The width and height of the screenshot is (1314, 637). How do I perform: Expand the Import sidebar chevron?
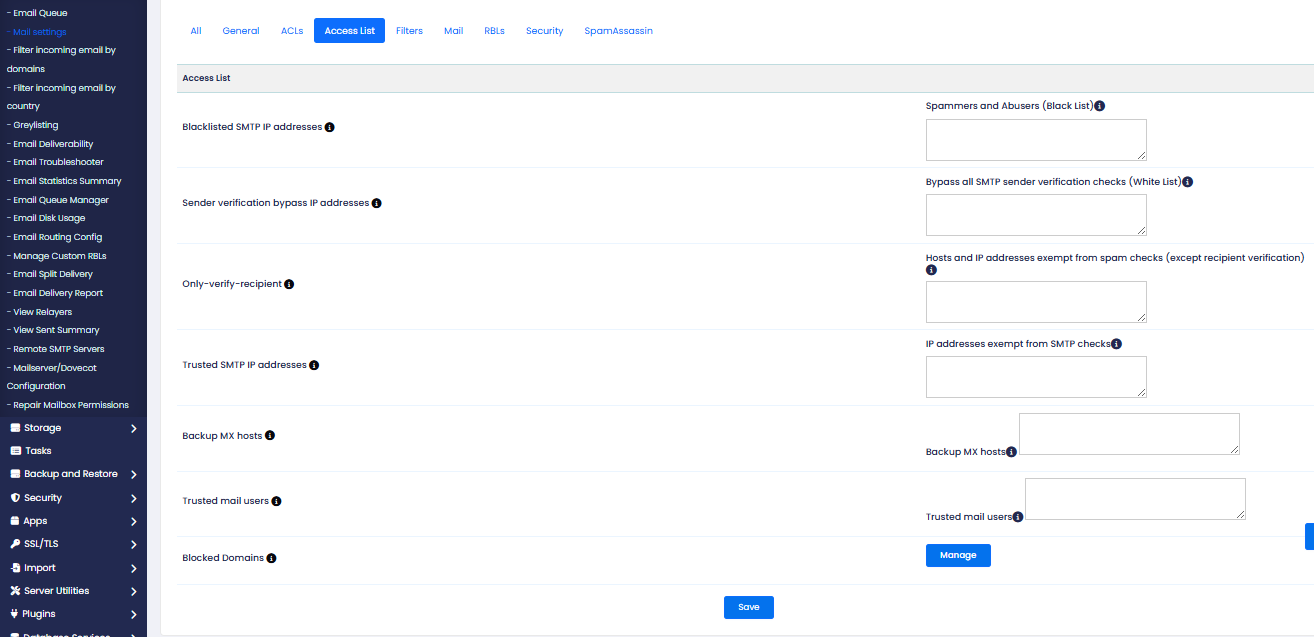click(134, 568)
